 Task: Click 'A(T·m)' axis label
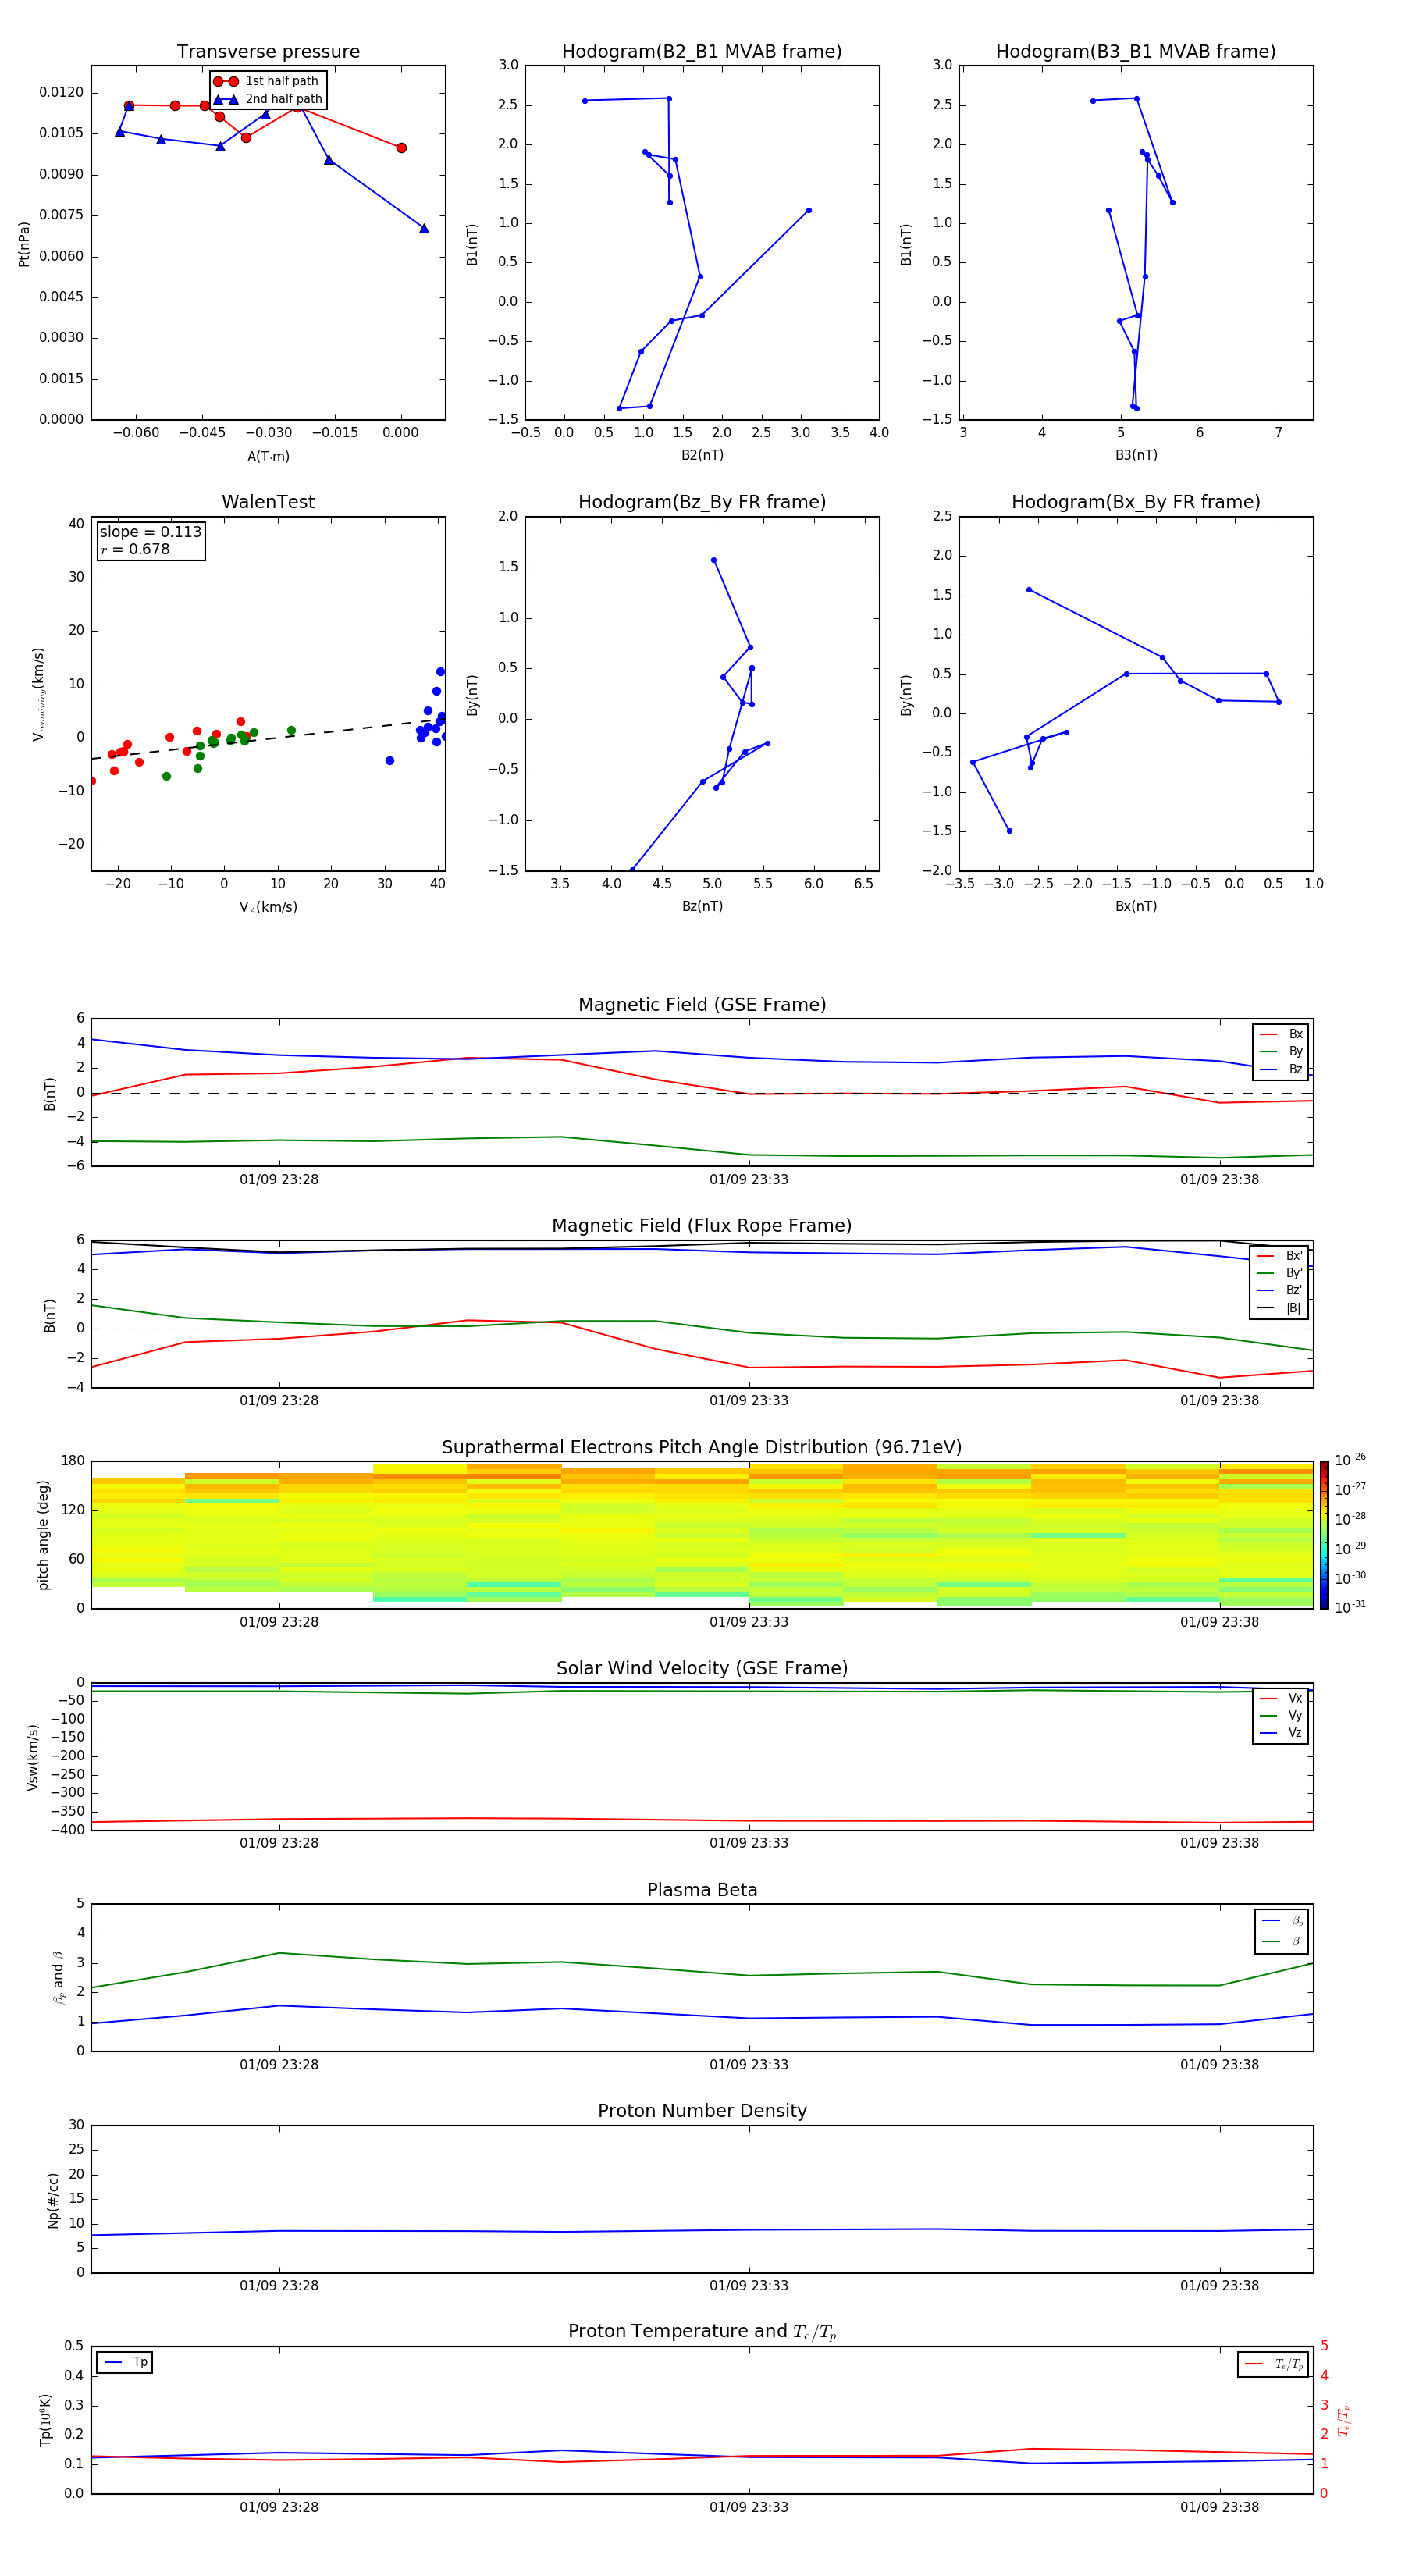(x=268, y=457)
